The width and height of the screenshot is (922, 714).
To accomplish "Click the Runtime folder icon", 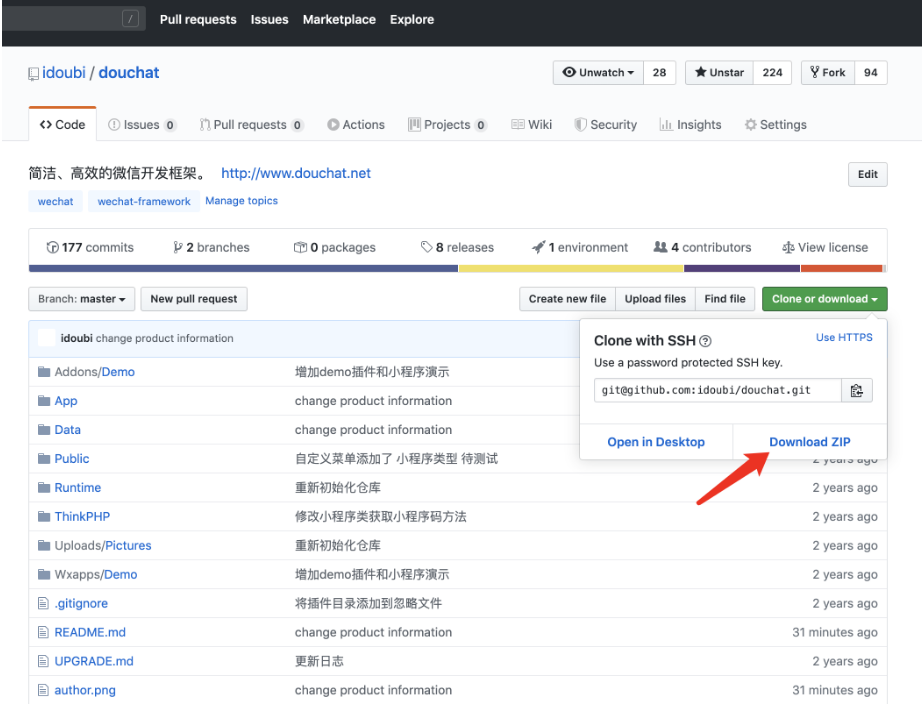I will point(44,488).
